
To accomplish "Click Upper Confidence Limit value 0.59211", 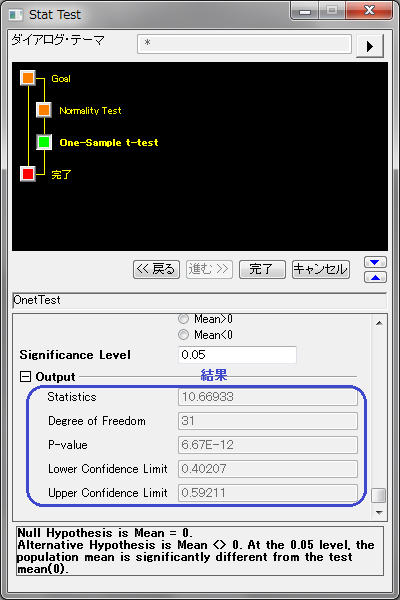I will click(x=268, y=493).
